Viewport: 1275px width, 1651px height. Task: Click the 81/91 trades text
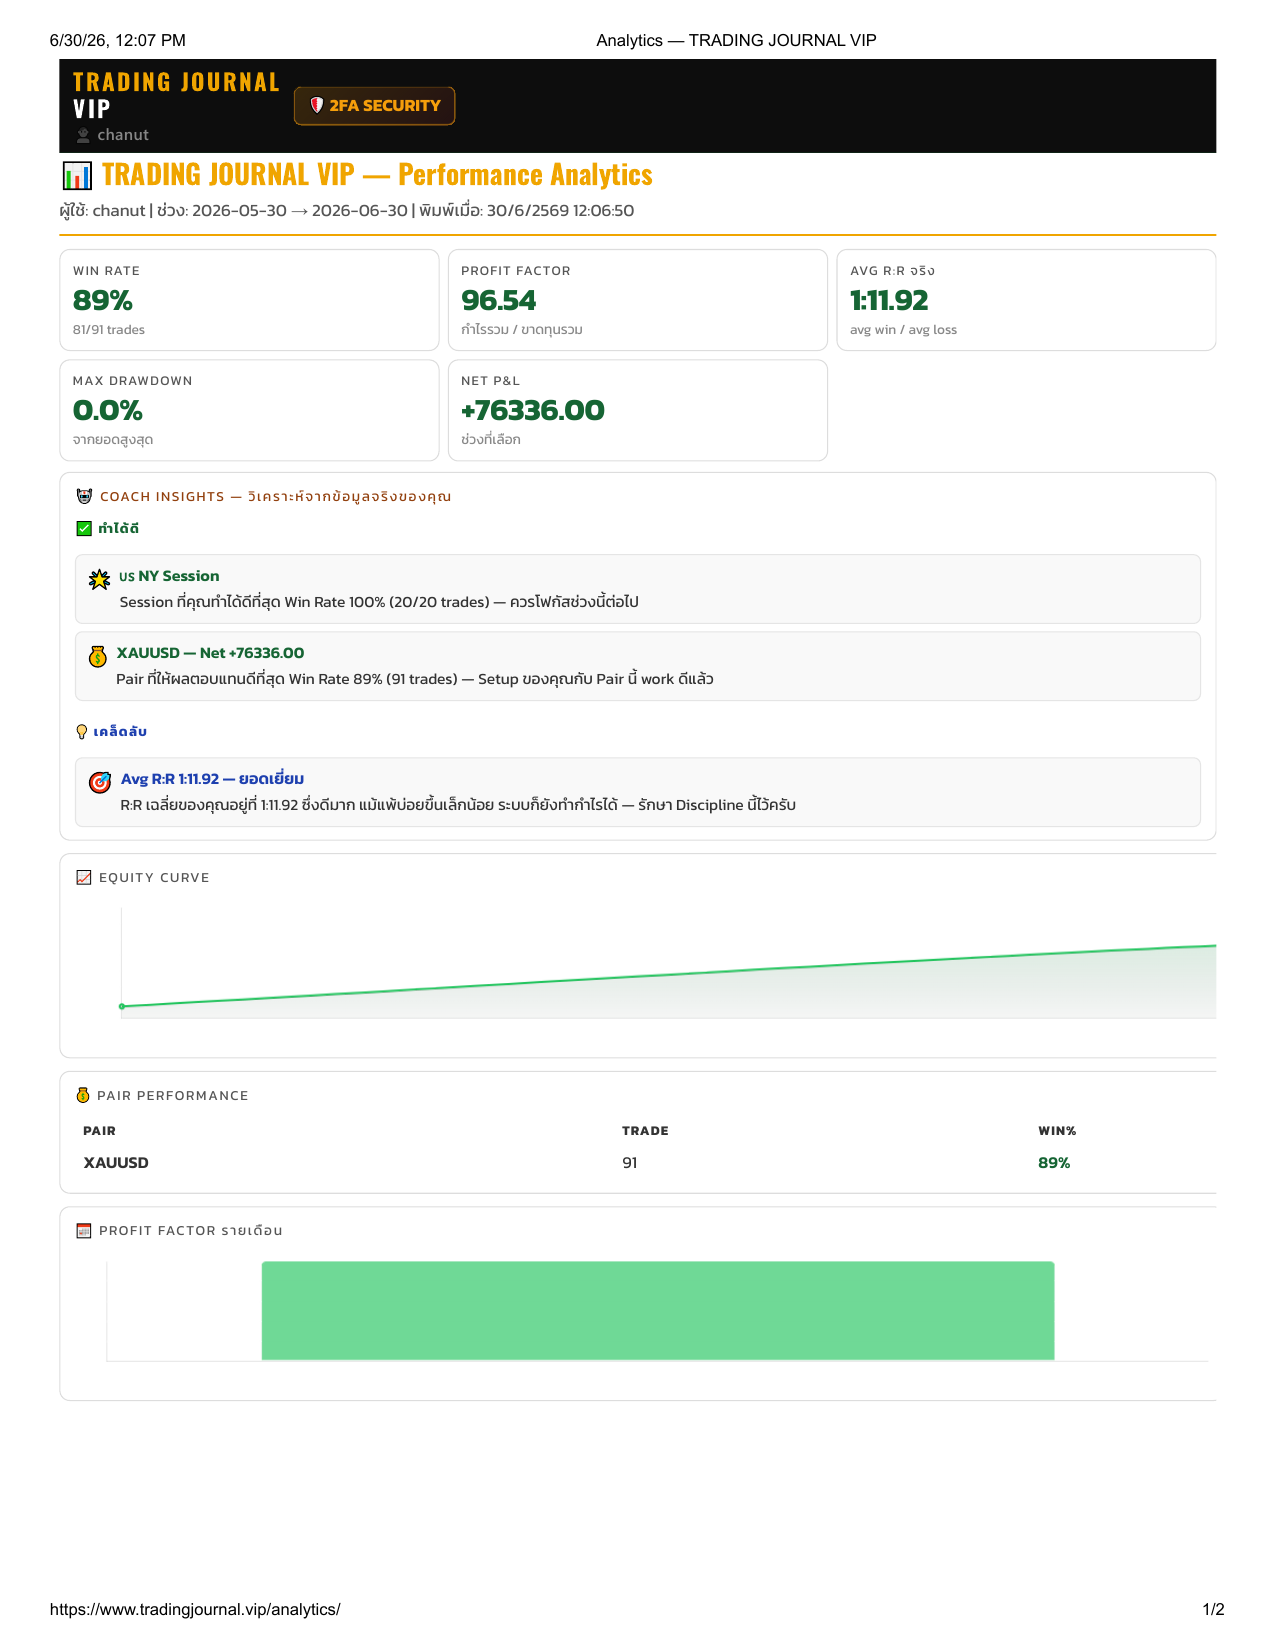click(x=109, y=330)
